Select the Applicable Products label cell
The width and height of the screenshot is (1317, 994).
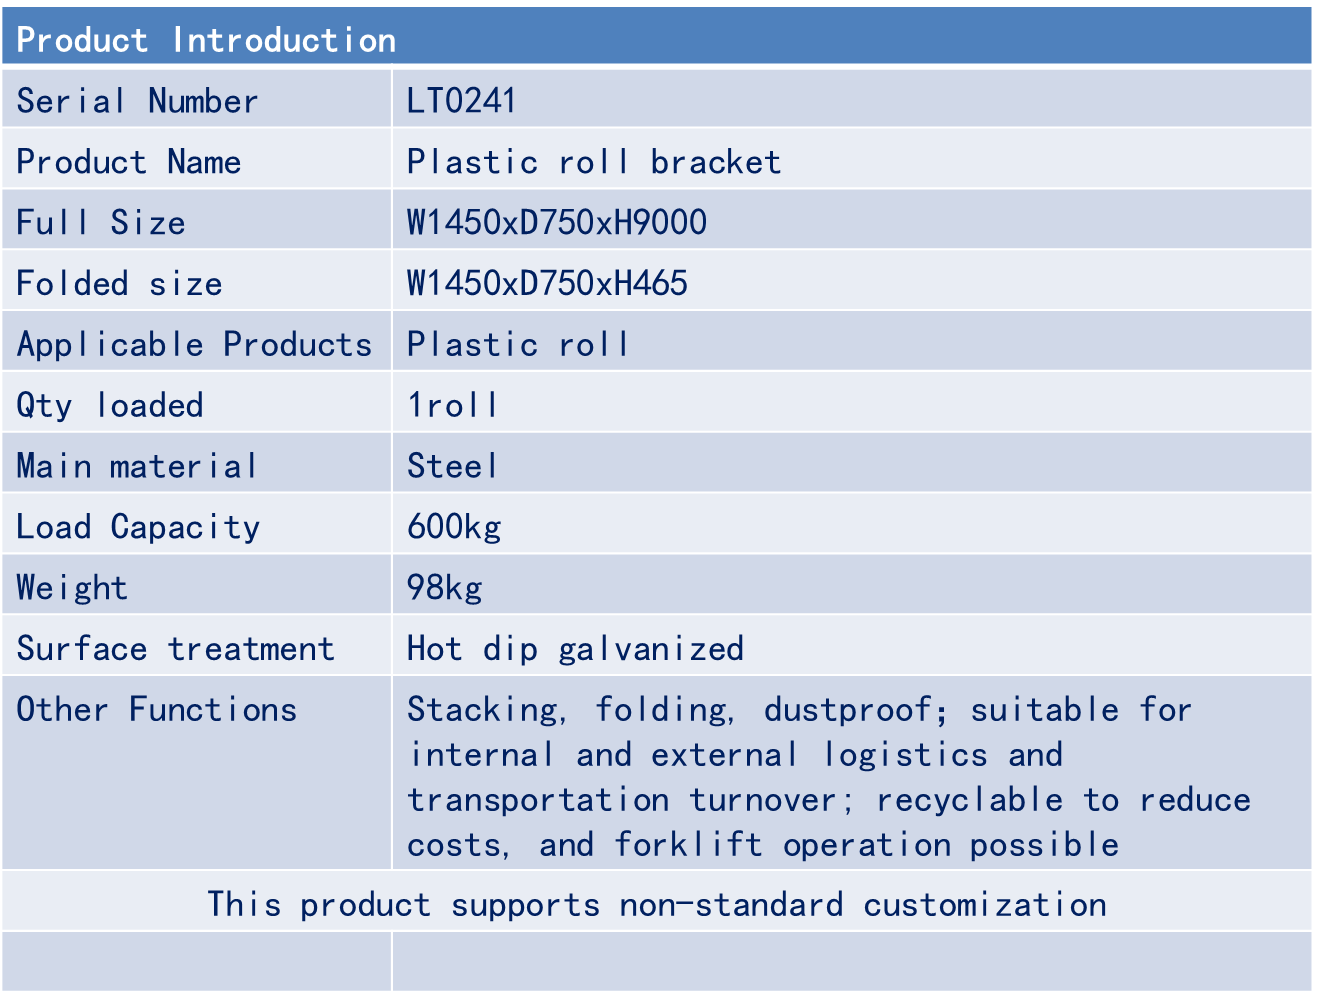pyautogui.click(x=194, y=345)
